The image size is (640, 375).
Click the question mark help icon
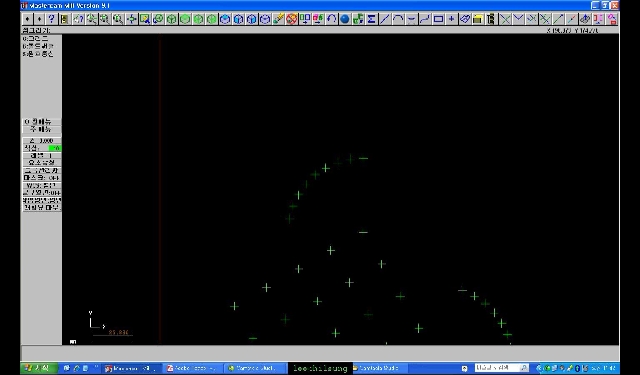[x=51, y=19]
